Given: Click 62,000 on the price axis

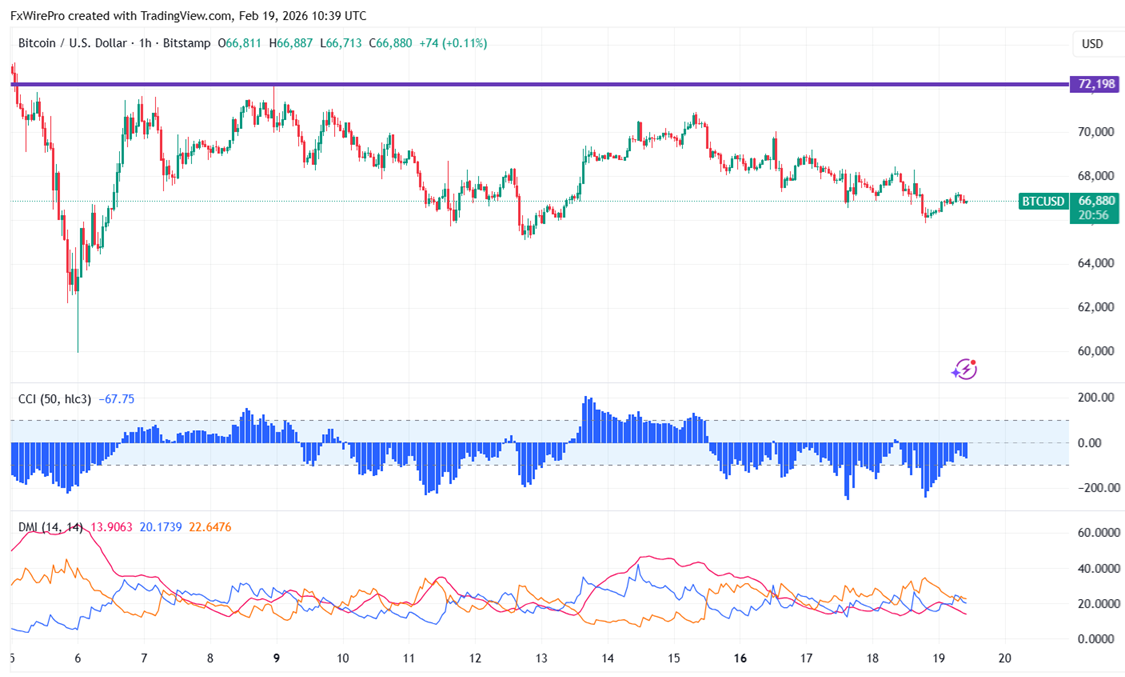Looking at the screenshot, I should [1096, 307].
